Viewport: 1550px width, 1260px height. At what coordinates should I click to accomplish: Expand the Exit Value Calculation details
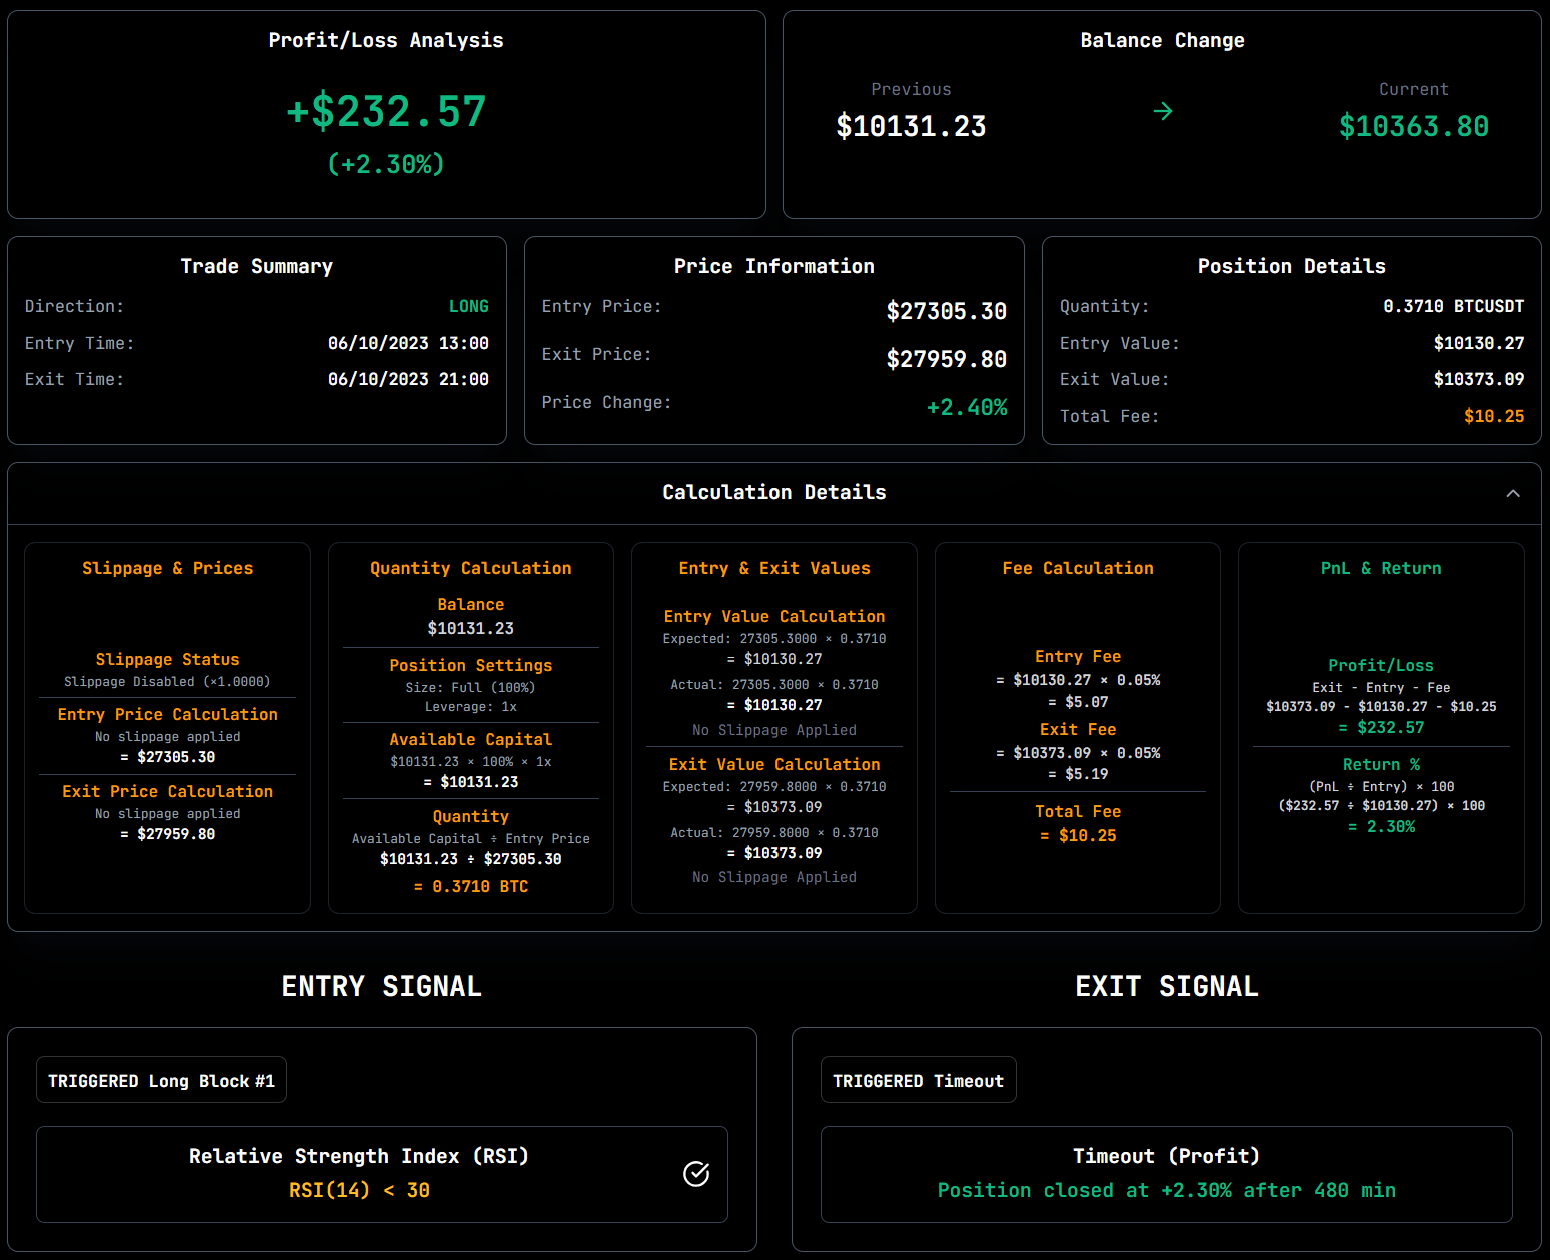click(x=774, y=763)
